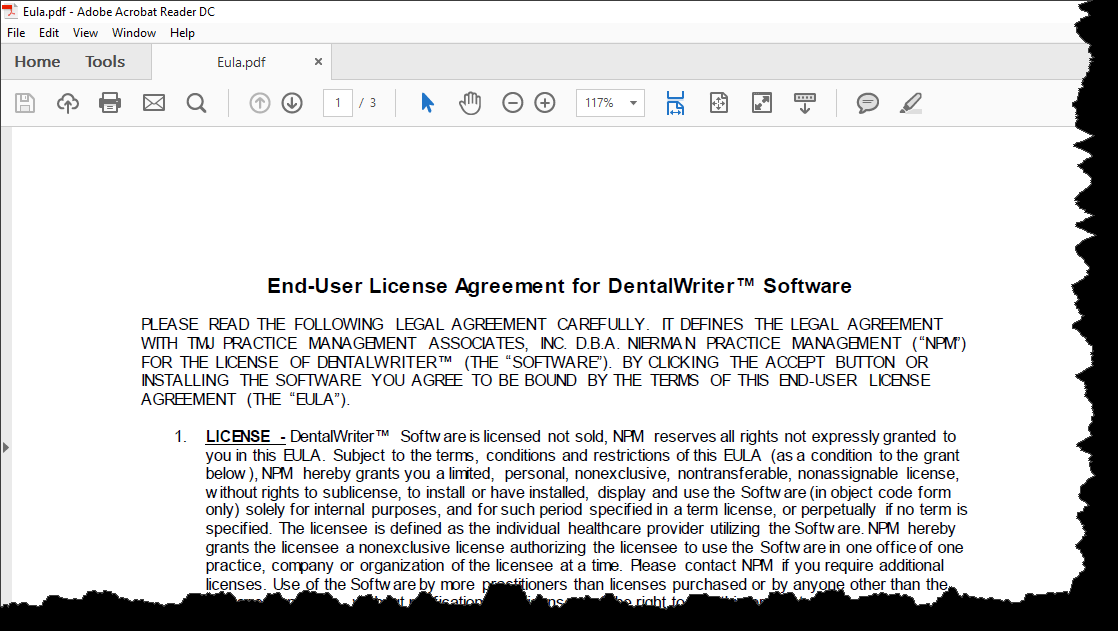This screenshot has height=631, width=1118.
Task: Open the Help menu
Action: (182, 33)
